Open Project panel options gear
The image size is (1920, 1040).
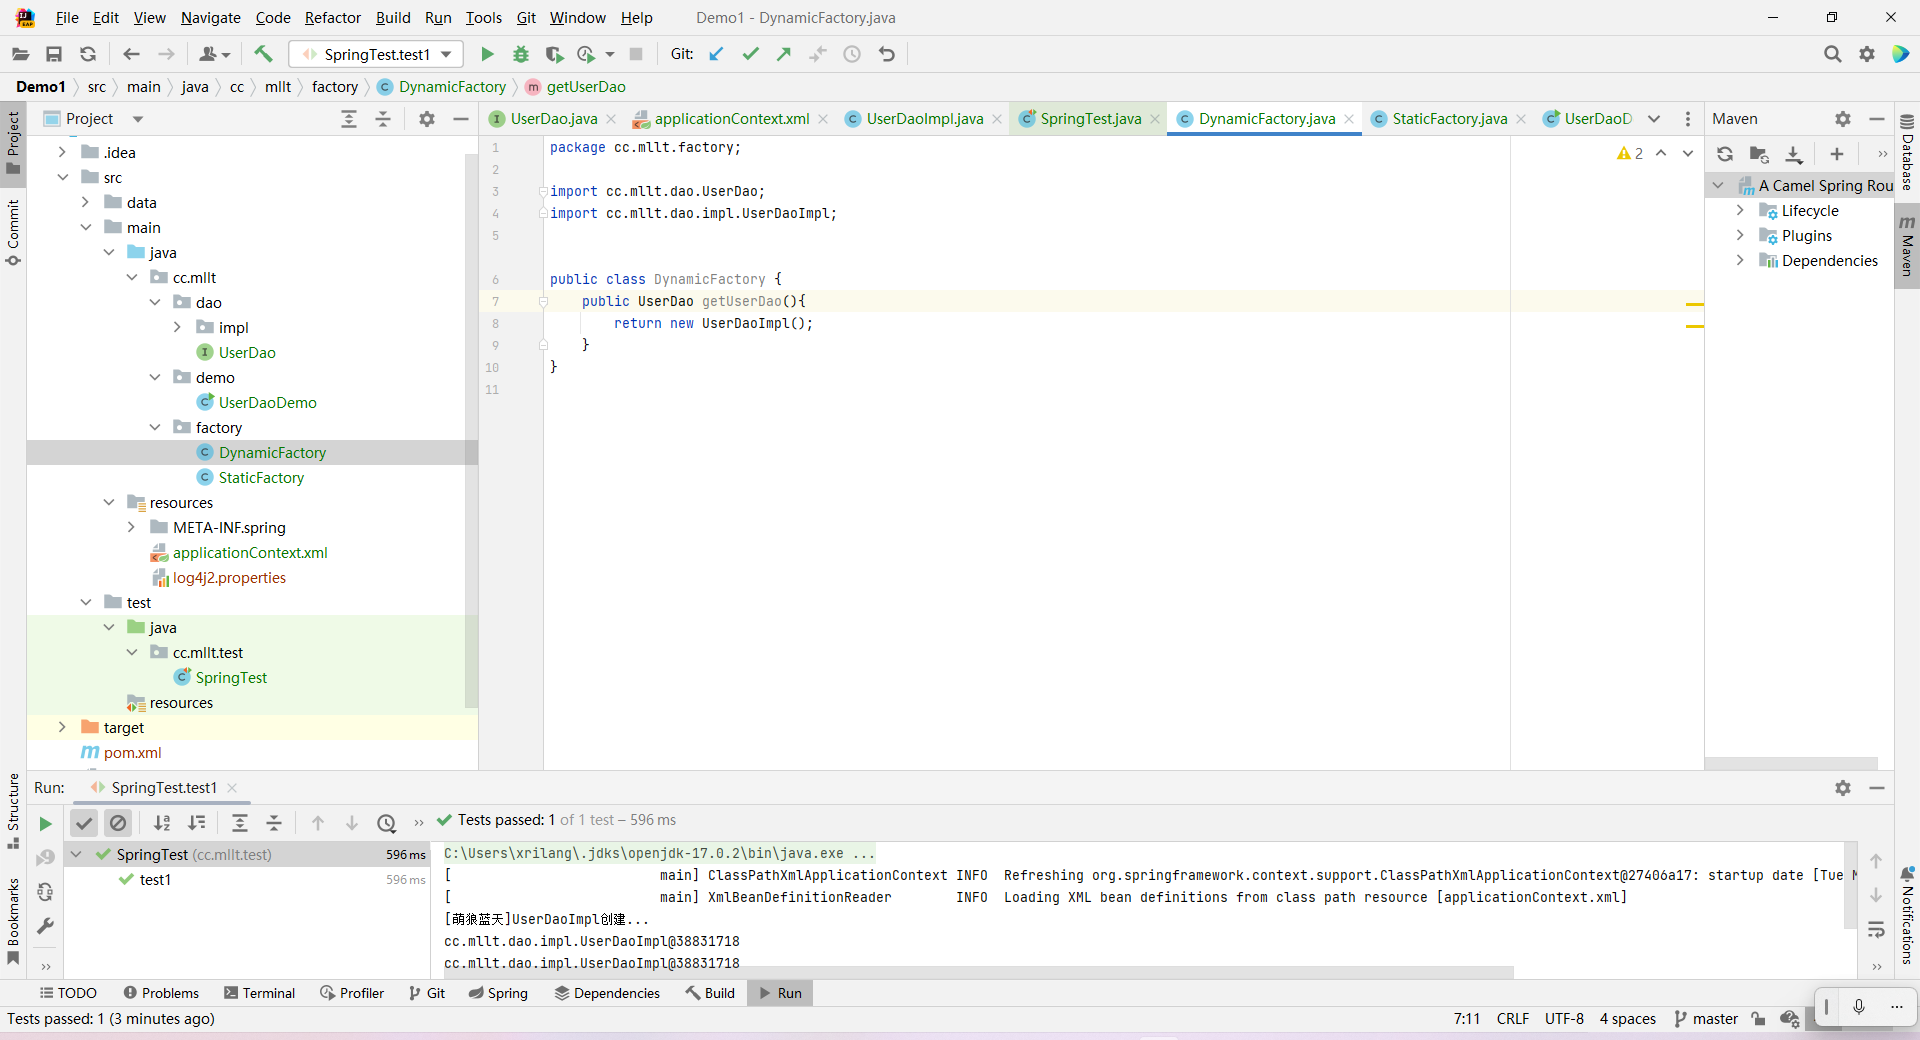[427, 119]
